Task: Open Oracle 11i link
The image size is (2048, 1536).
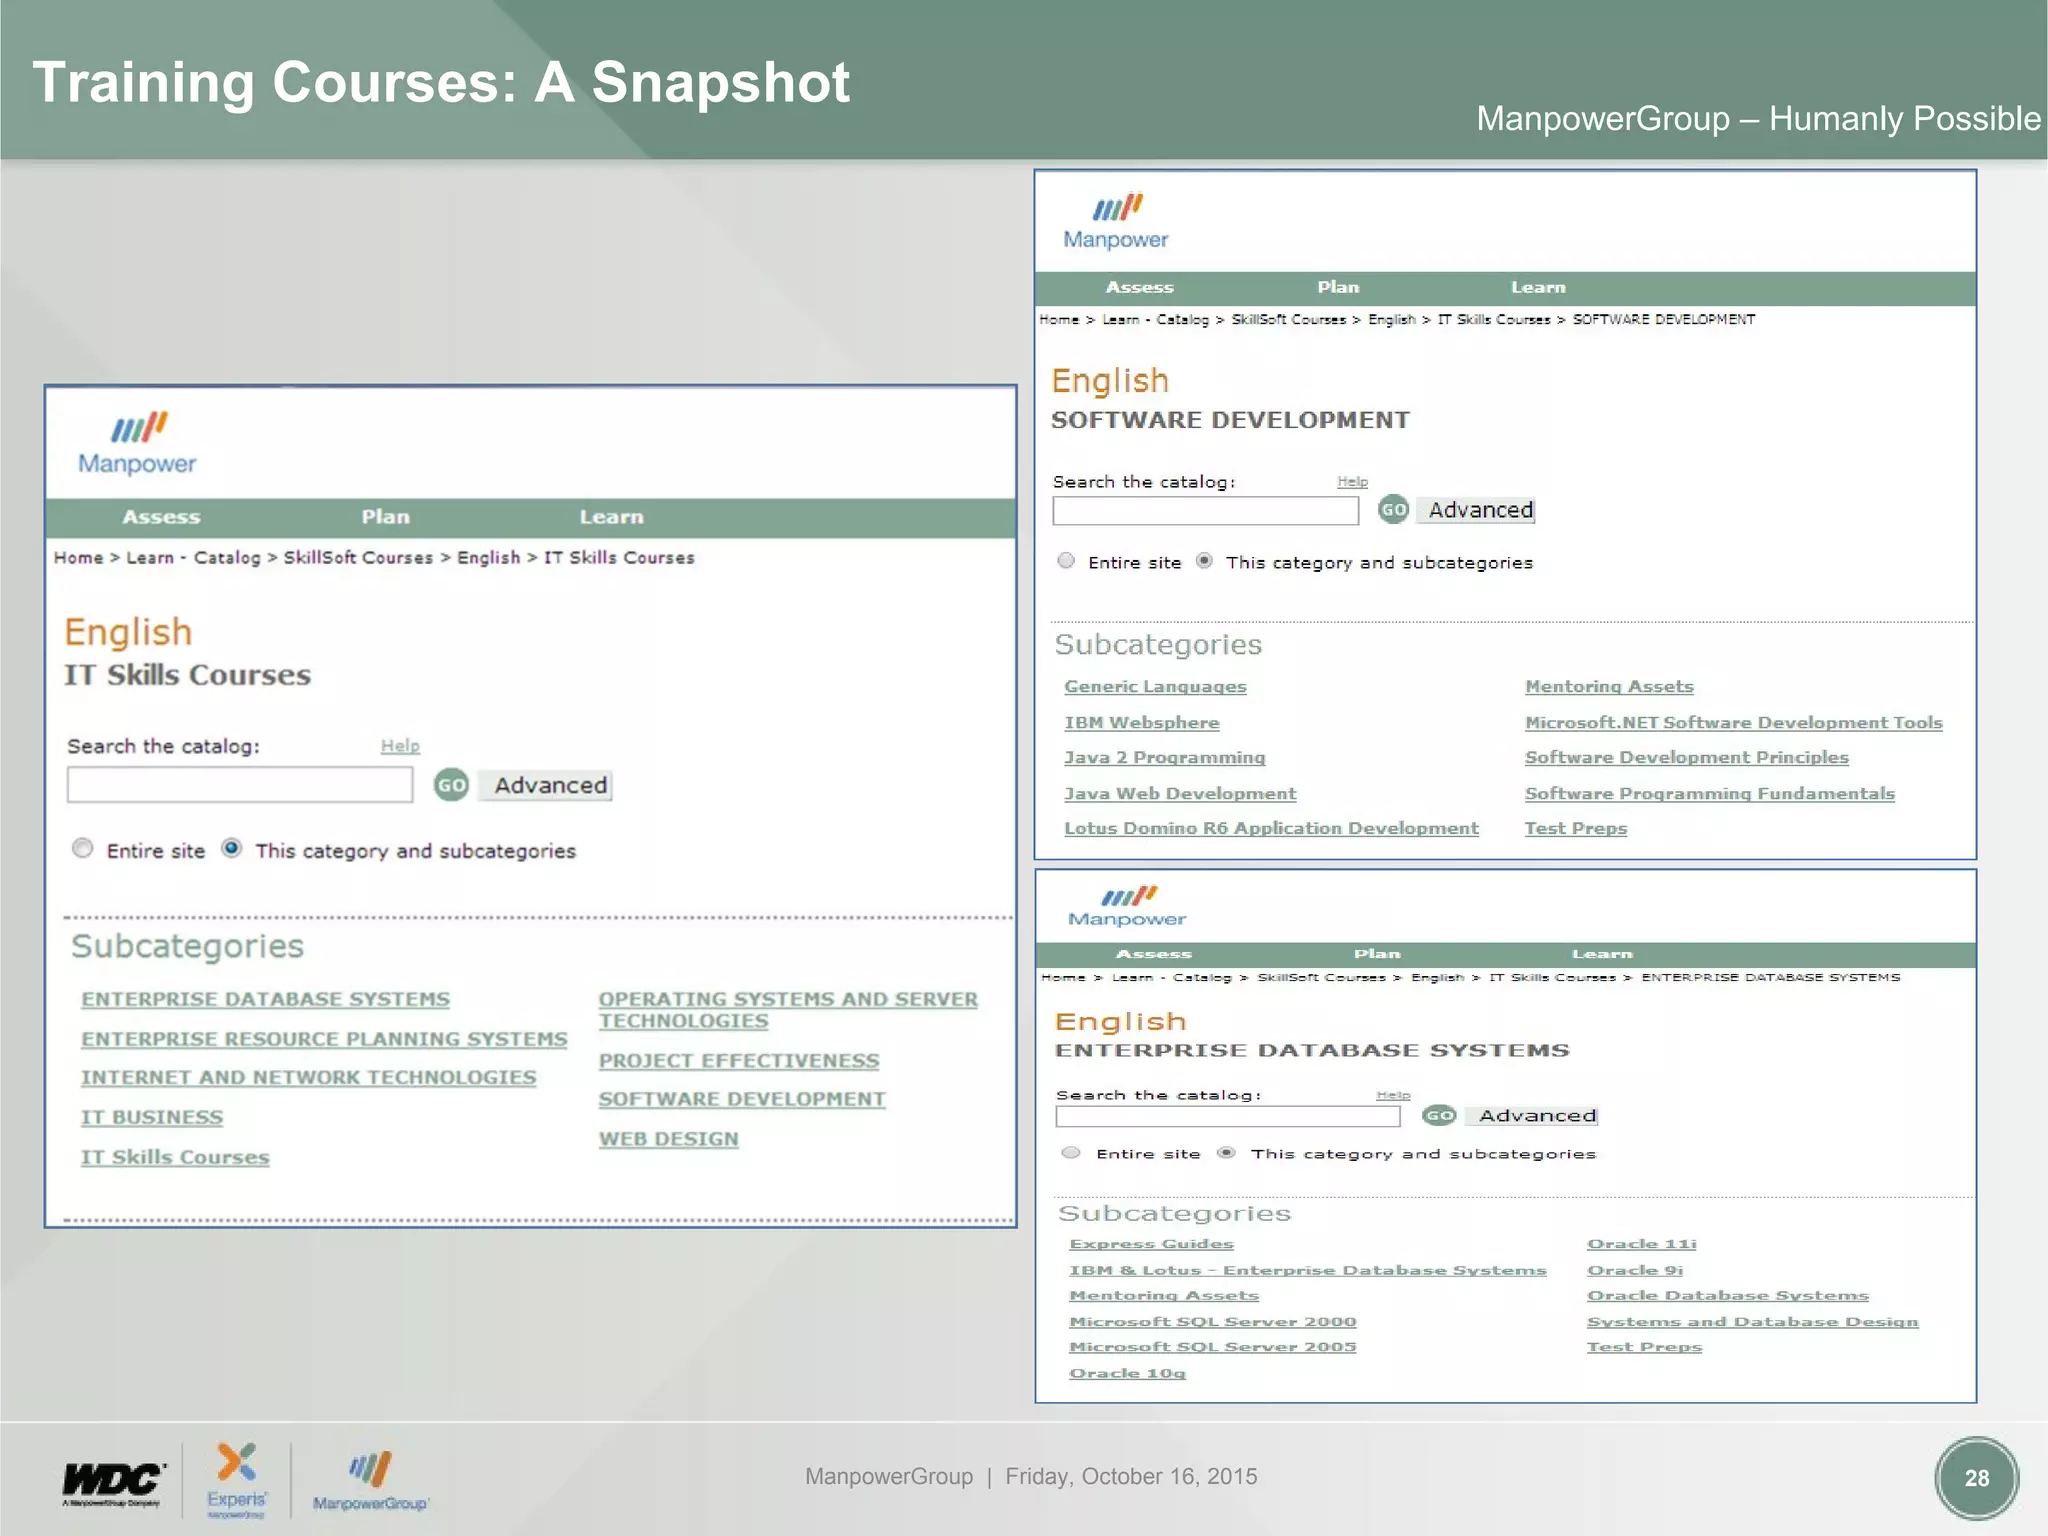Action: point(1641,1244)
